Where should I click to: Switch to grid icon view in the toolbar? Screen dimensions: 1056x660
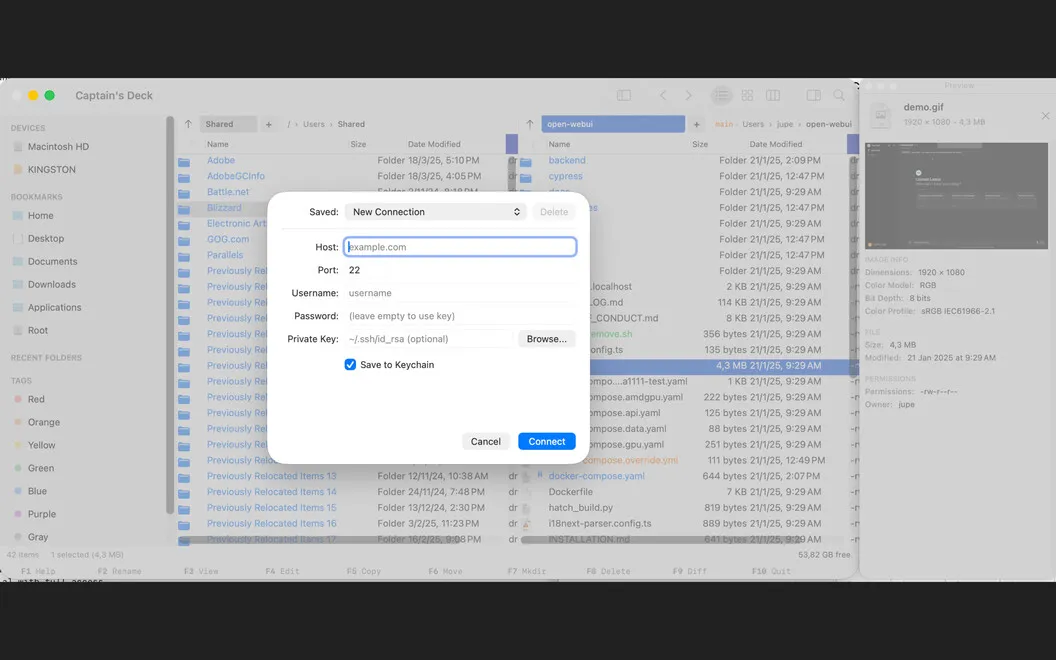[x=747, y=96]
